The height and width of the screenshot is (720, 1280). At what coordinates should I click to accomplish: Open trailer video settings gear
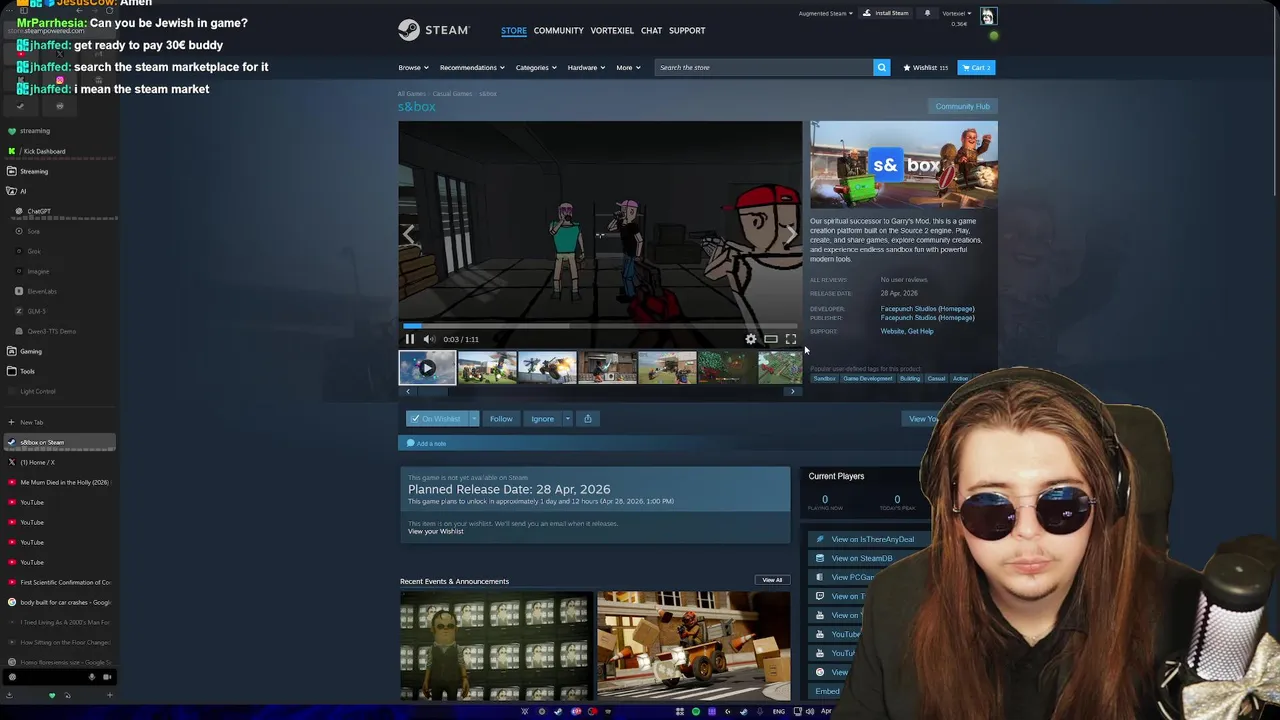point(751,339)
